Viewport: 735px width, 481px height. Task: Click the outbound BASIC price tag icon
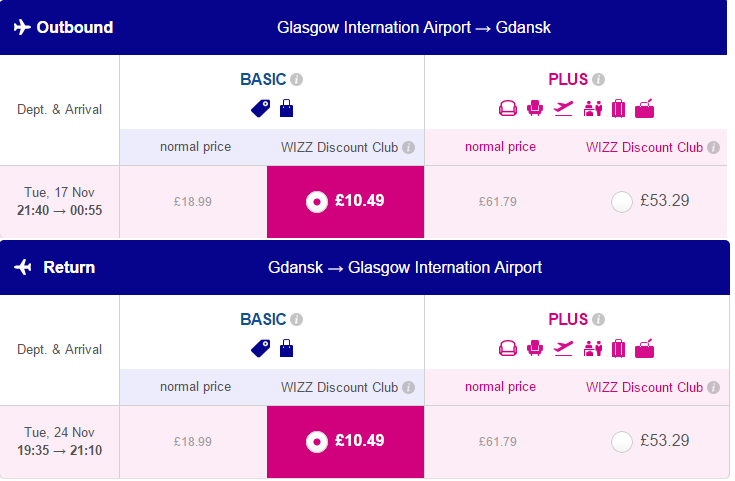261,108
